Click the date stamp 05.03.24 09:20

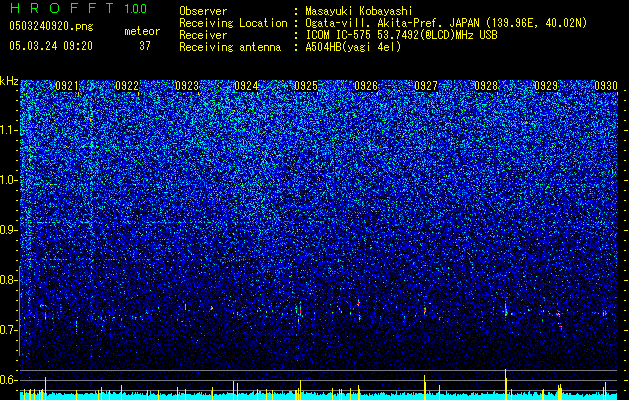(x=51, y=46)
